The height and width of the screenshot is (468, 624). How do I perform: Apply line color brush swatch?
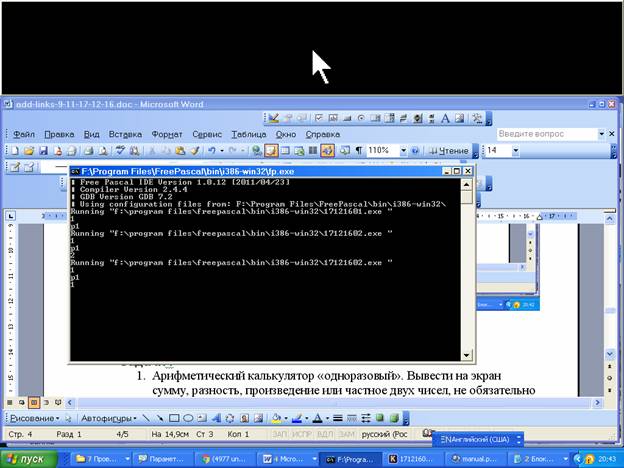click(x=297, y=418)
